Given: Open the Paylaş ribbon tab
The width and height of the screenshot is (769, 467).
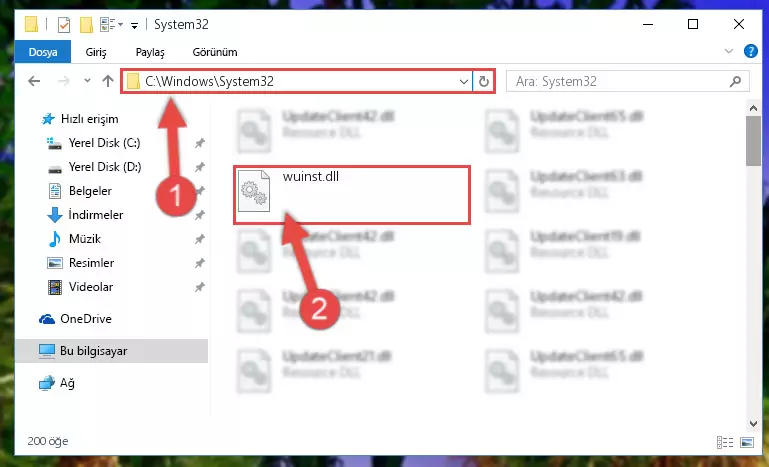Looking at the screenshot, I should pos(150,52).
